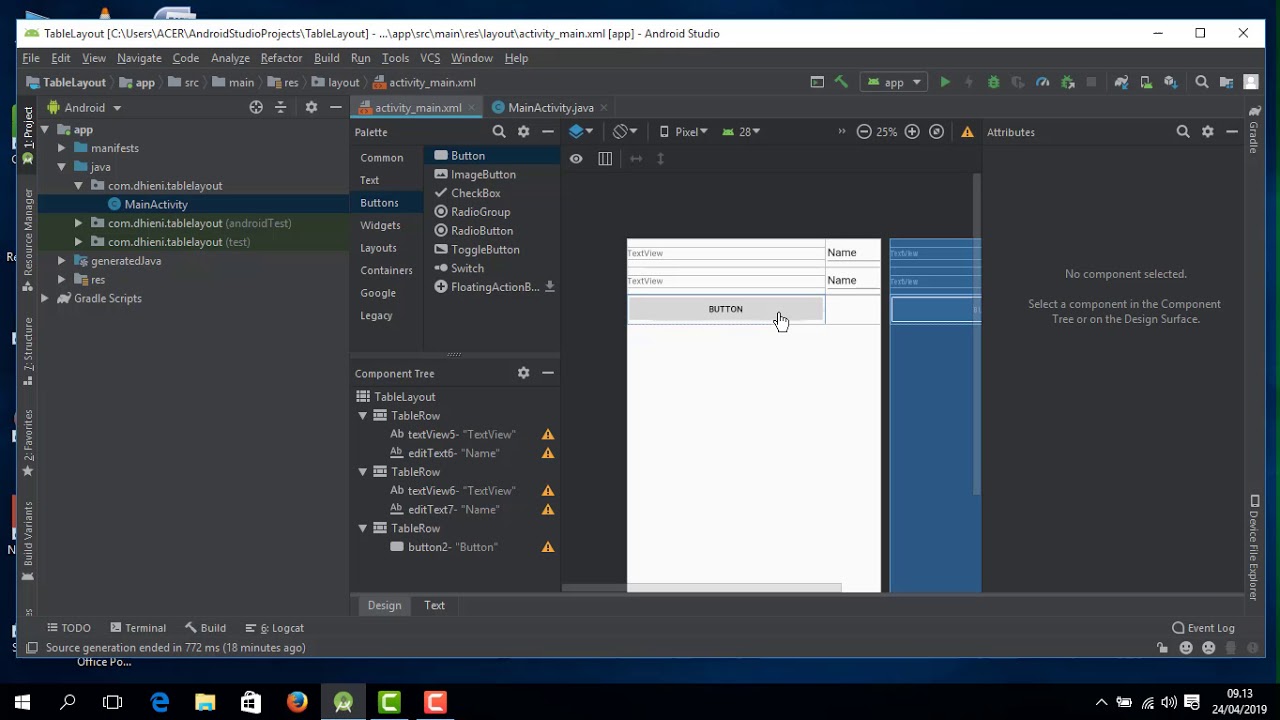Zoom out of the design surface
1280x720 pixels.
coord(864,132)
